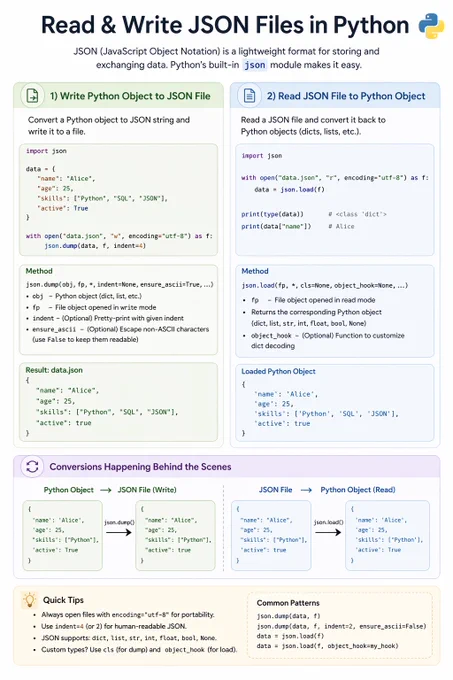
Task: Click "data = json.load(f)" under Common Patterns
Action: 290,636
